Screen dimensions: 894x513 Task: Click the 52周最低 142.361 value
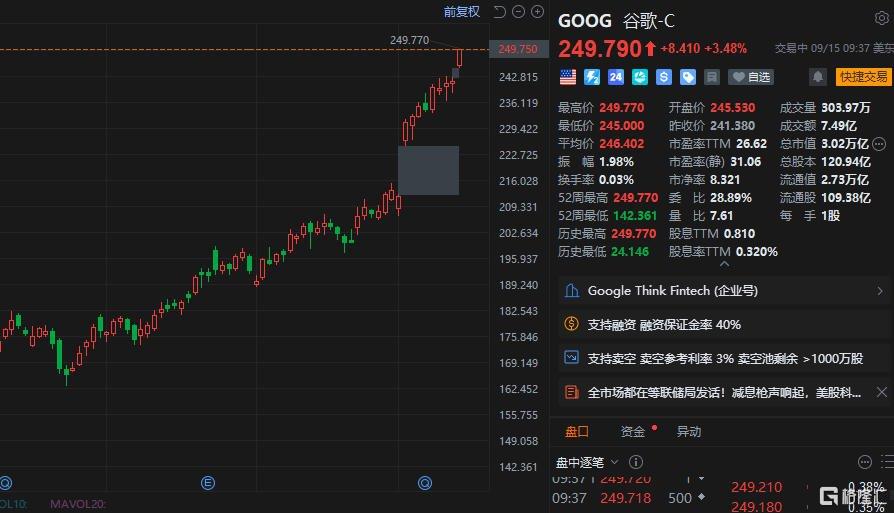(x=635, y=215)
